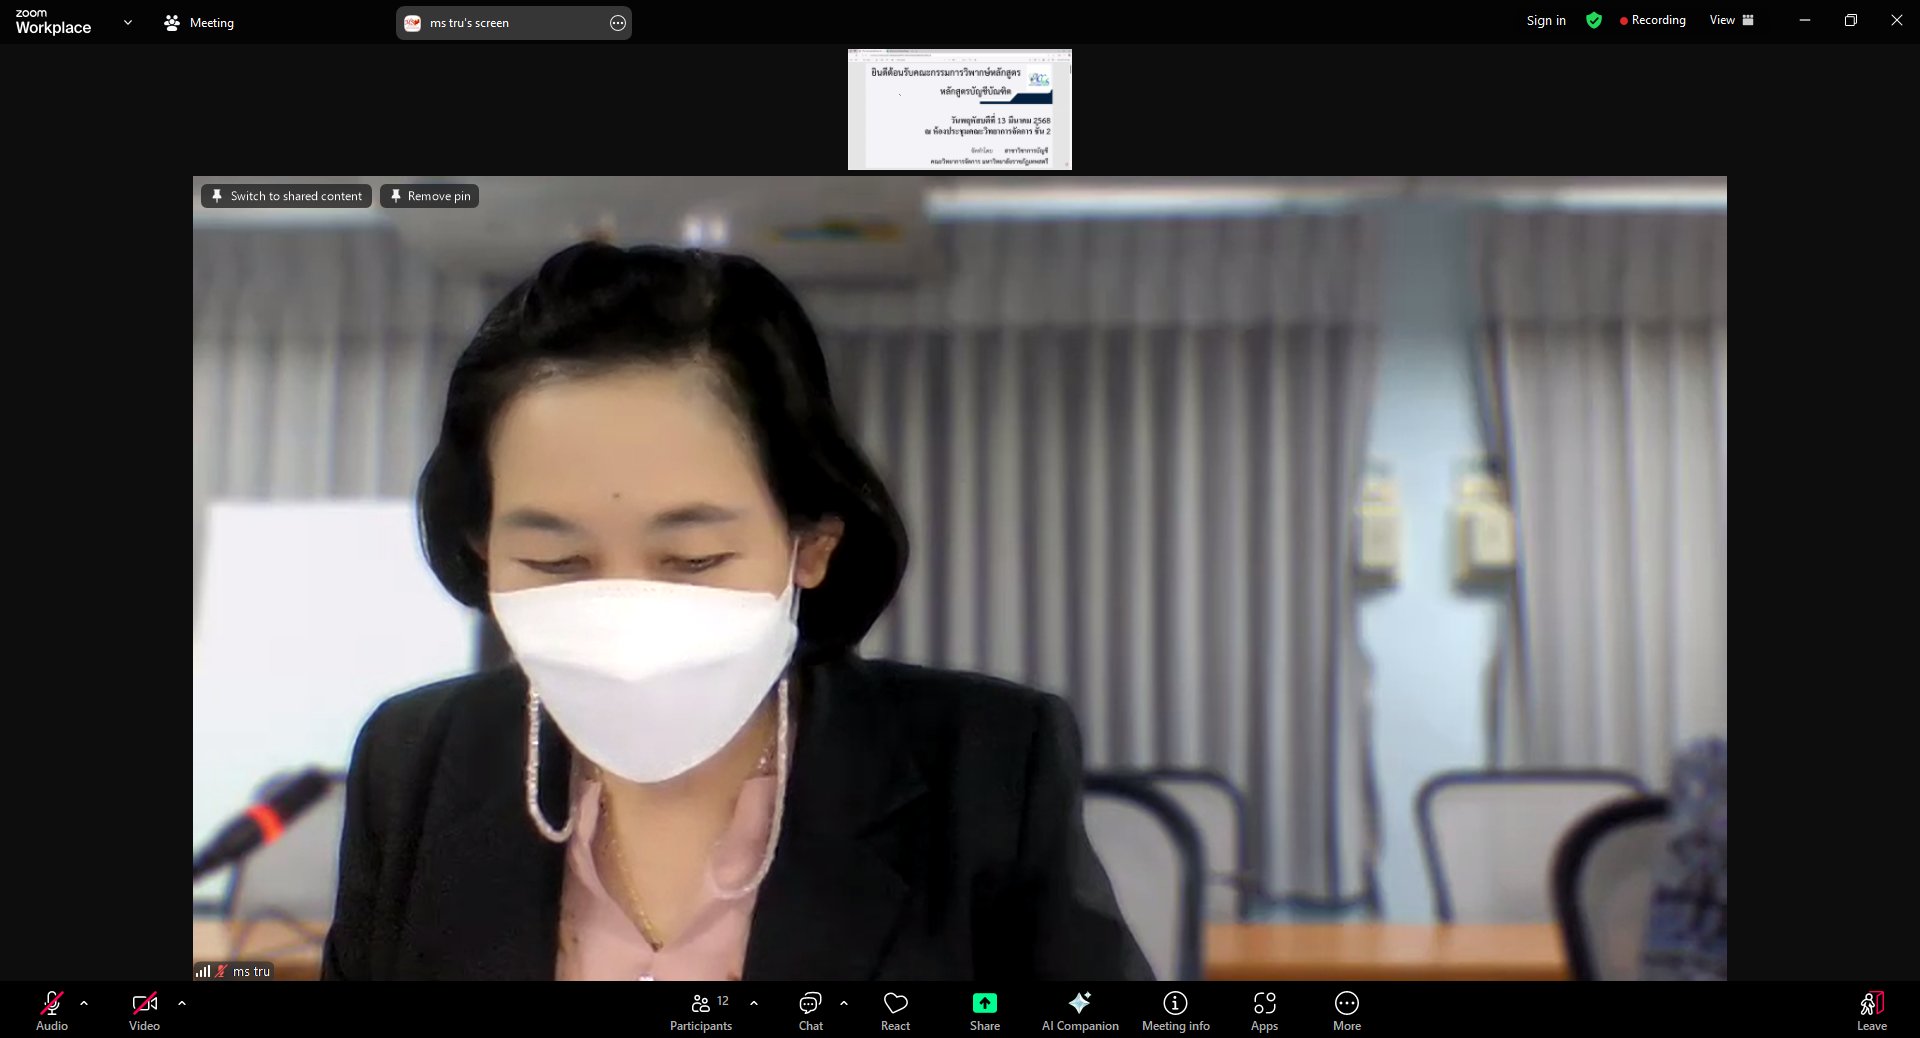Expand the Zoom Workplace dropdown chevron
This screenshot has width=1920, height=1038.
[x=128, y=22]
